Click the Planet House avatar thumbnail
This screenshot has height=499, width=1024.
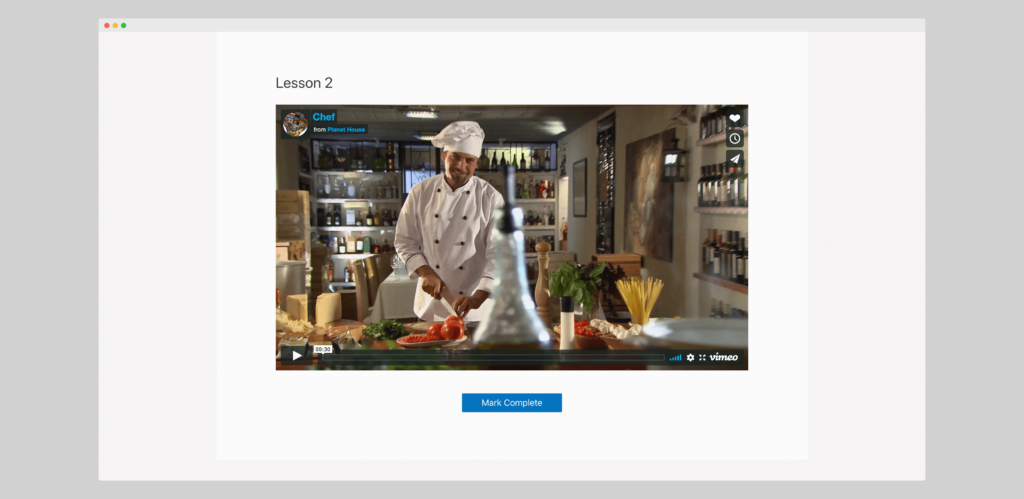coord(295,123)
